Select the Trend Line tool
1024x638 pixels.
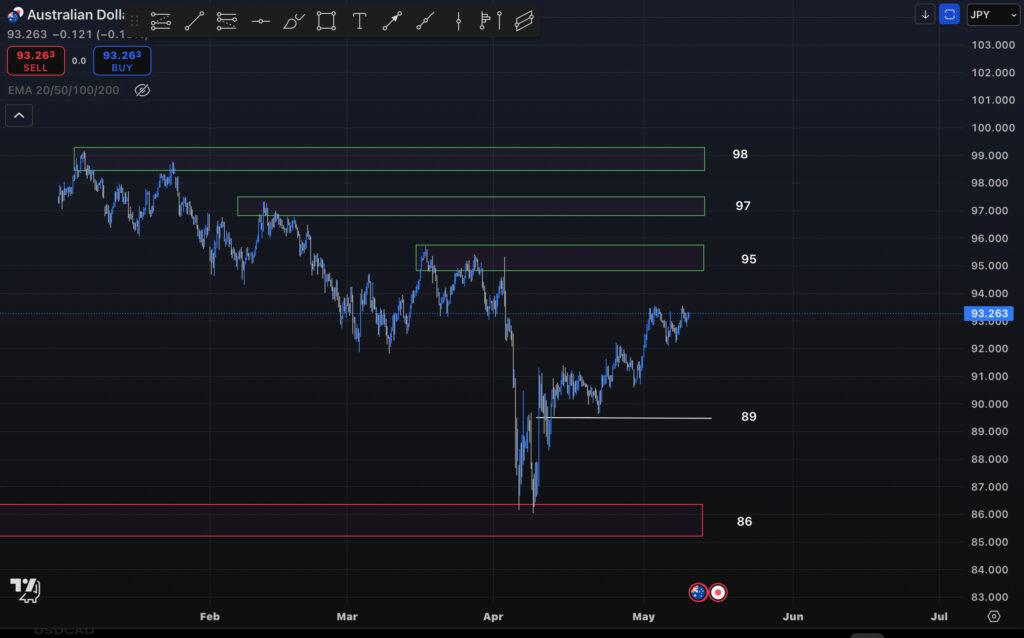pos(194,21)
